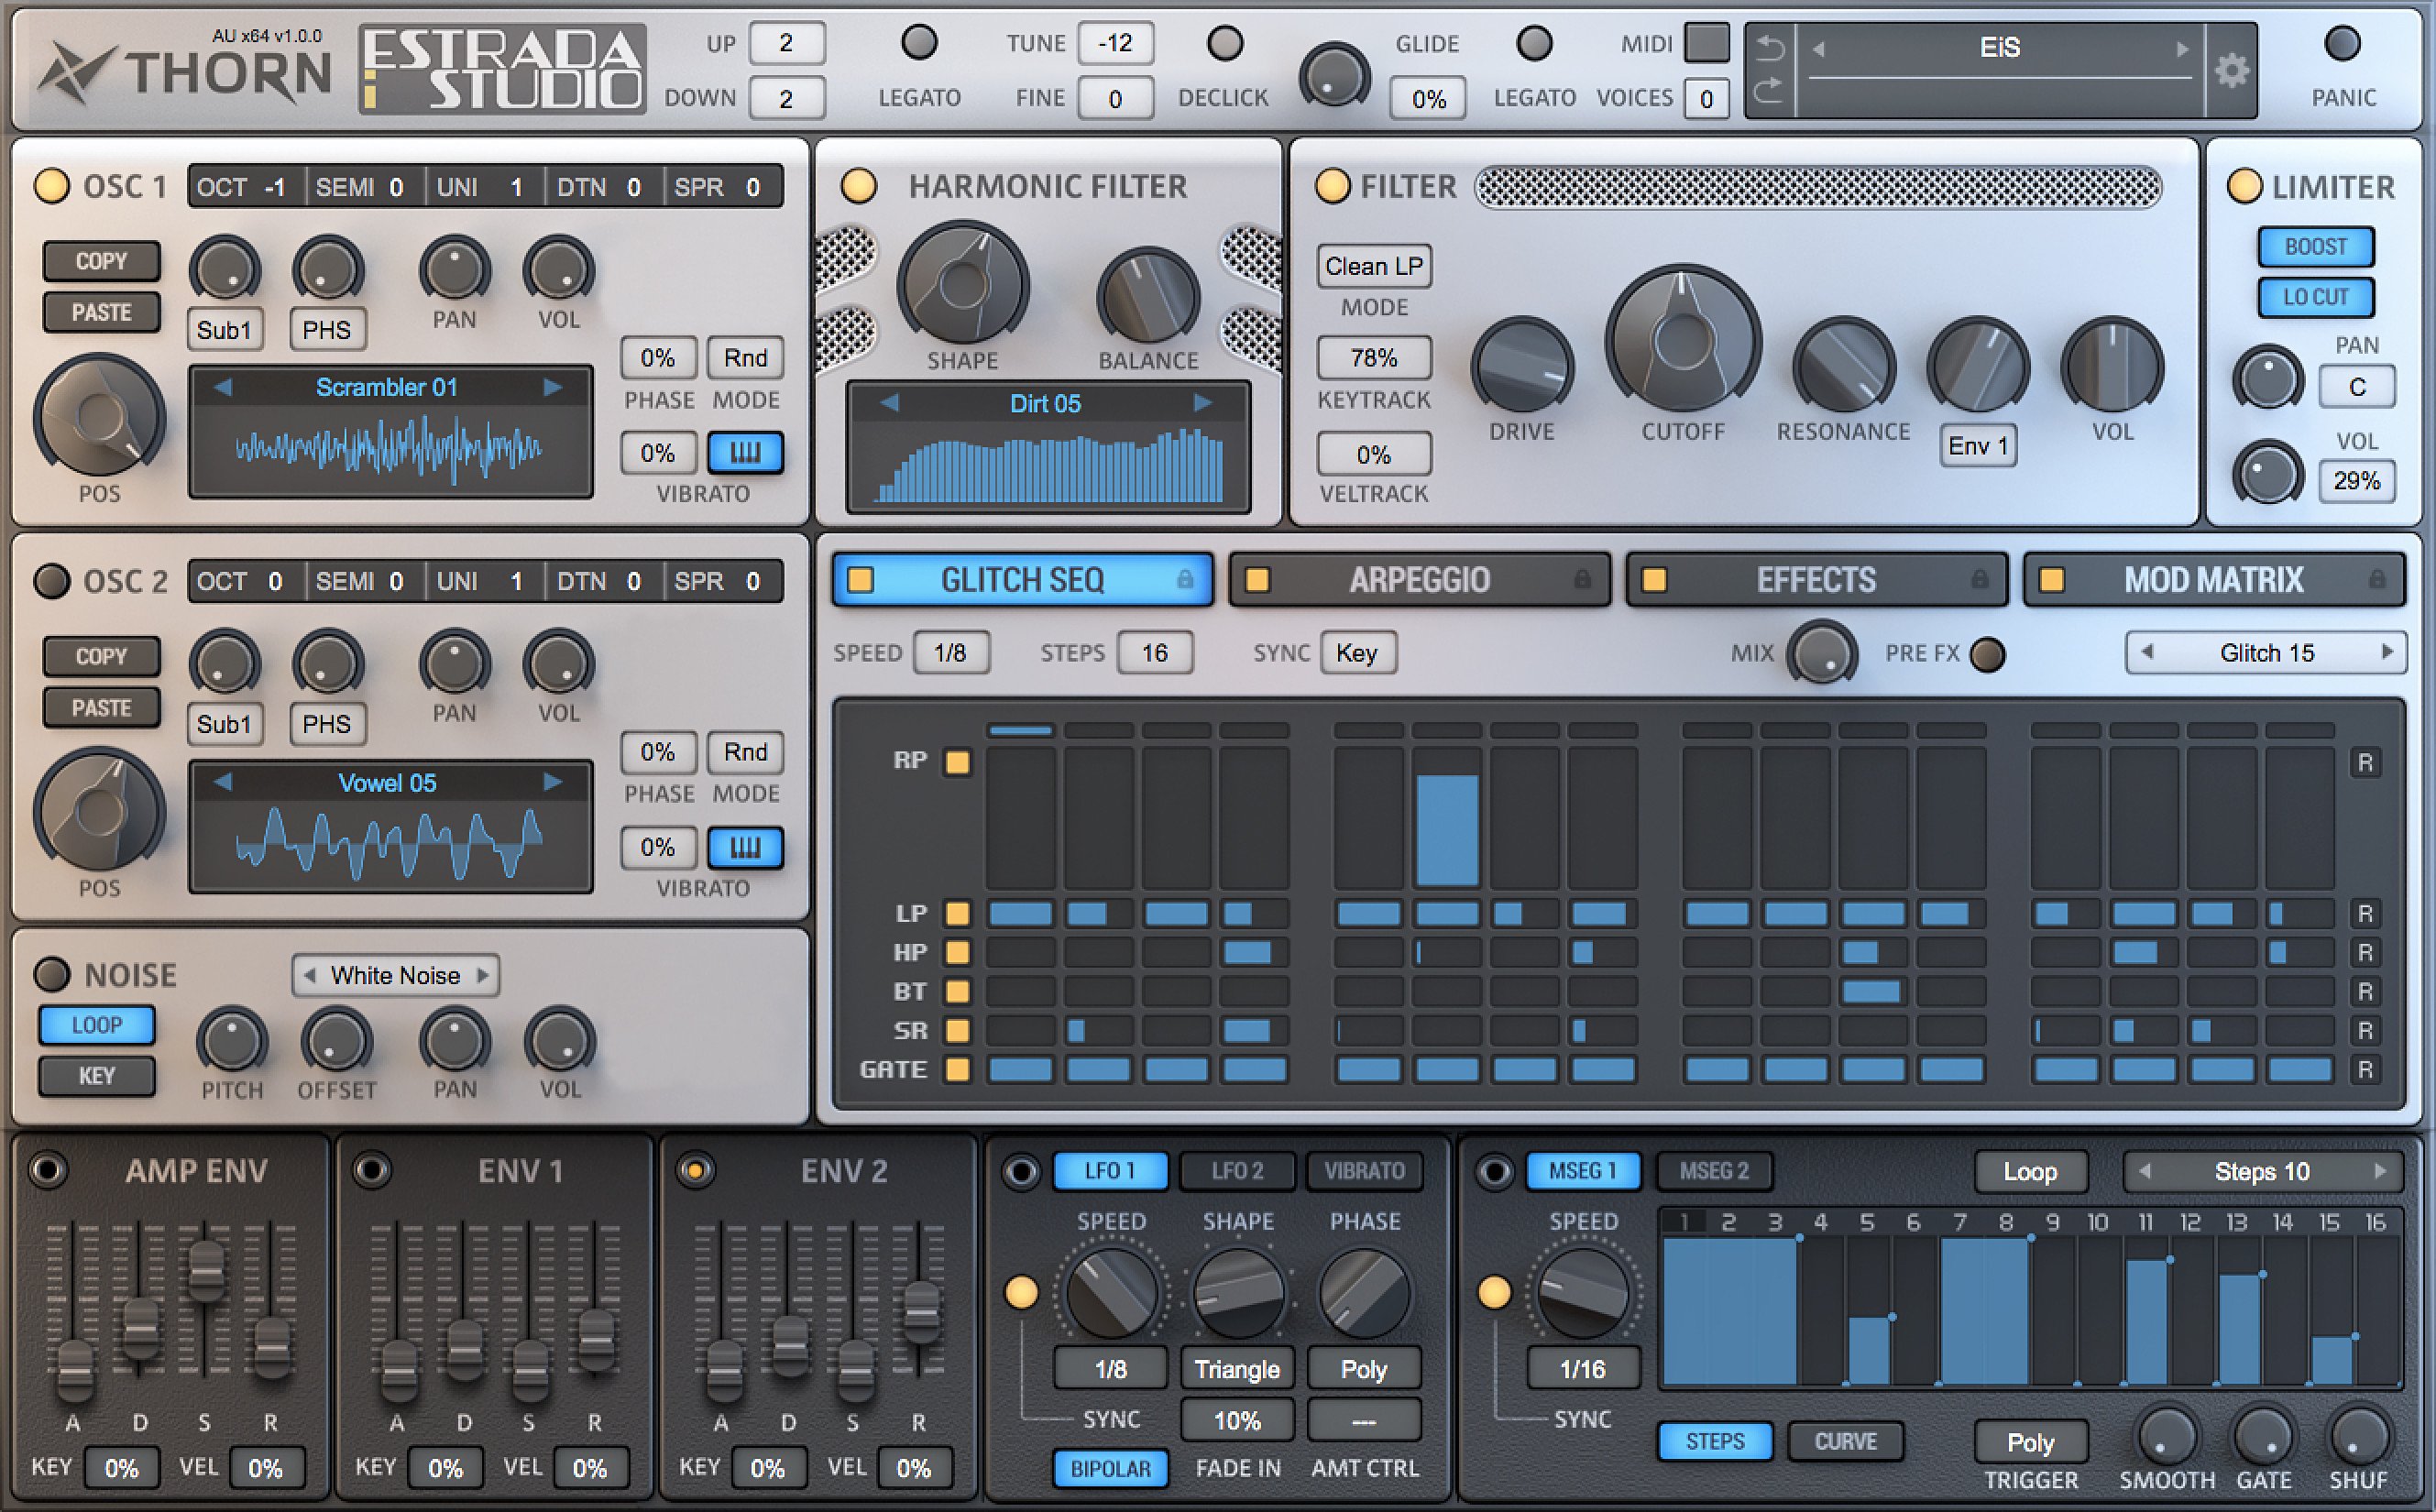Open the Glitch 15 pattern selector

coord(2266,653)
